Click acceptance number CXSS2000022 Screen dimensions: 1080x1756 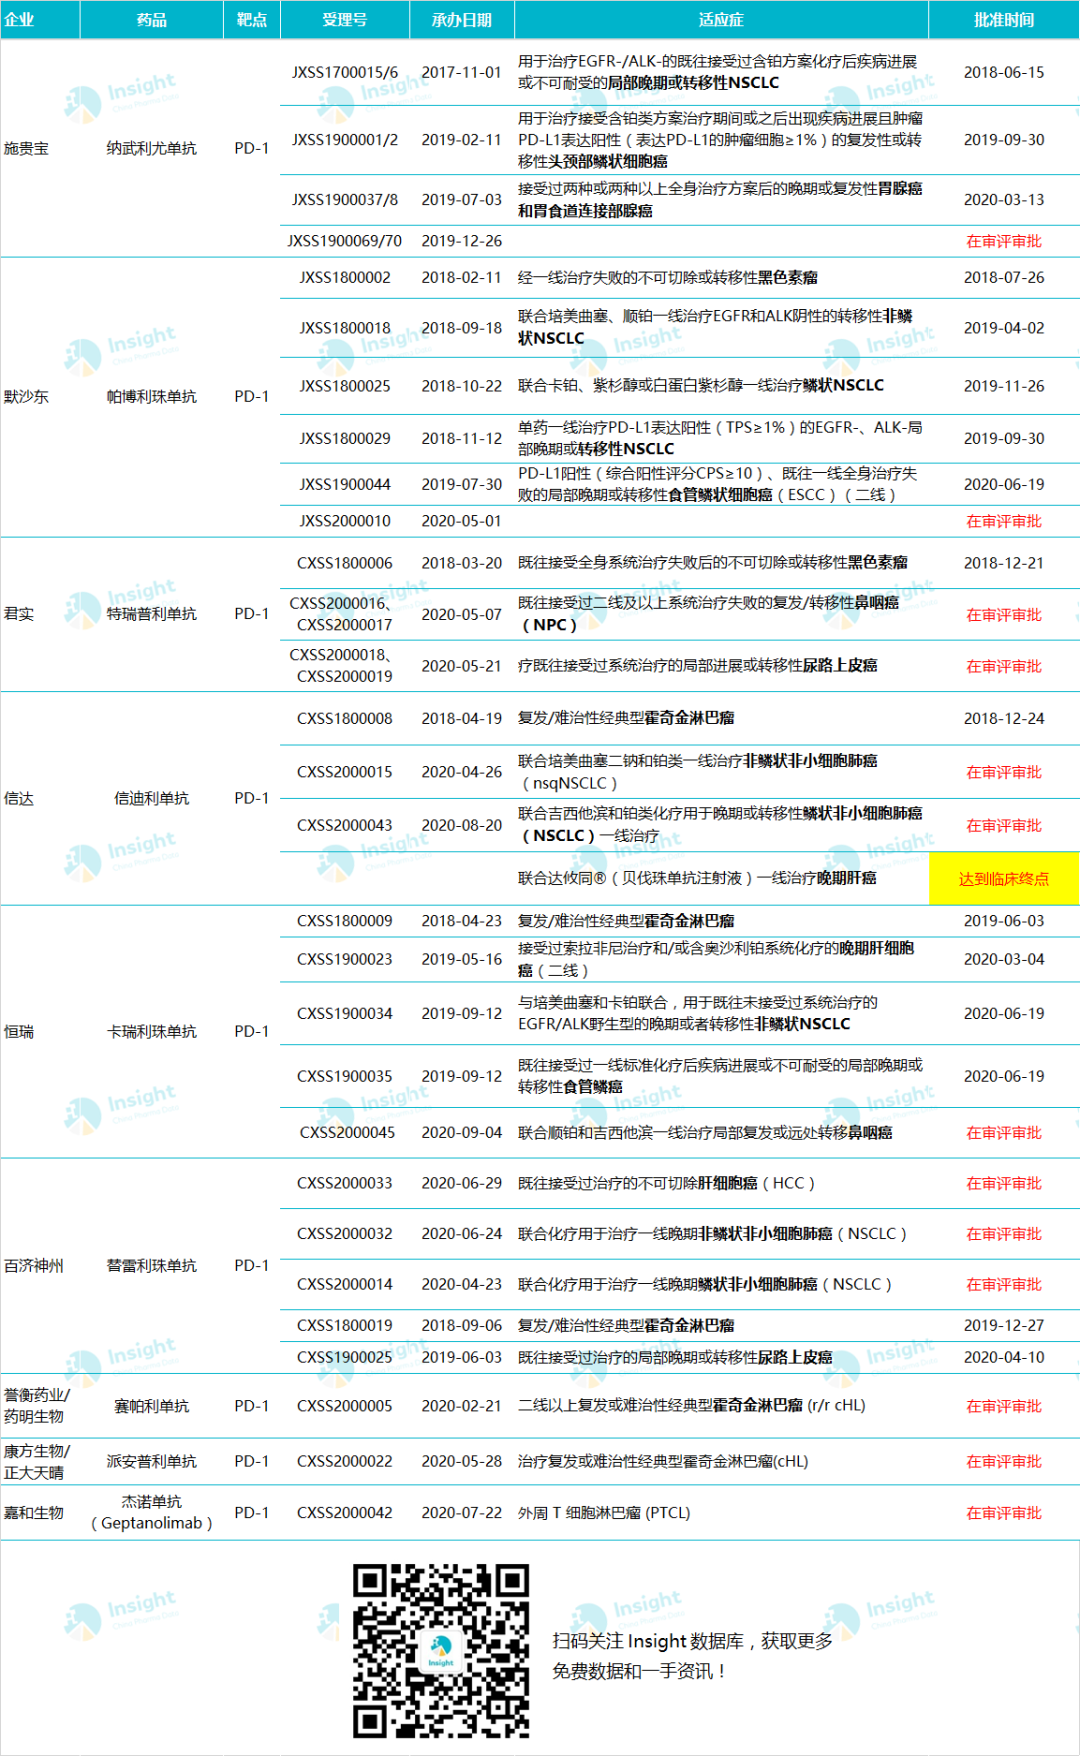345,1461
